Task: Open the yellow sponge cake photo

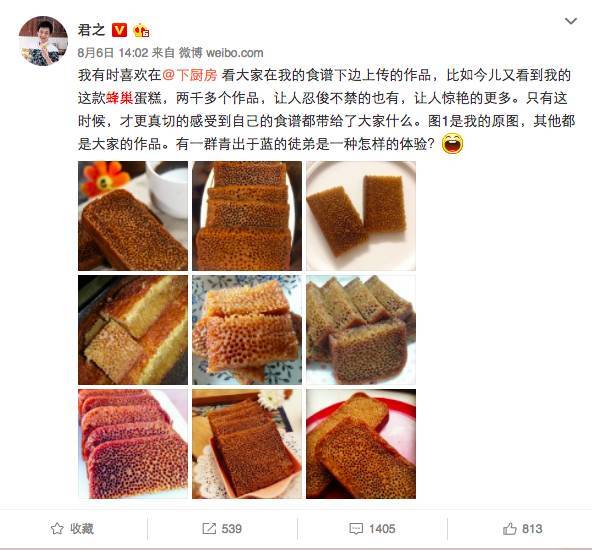Action: 133,330
